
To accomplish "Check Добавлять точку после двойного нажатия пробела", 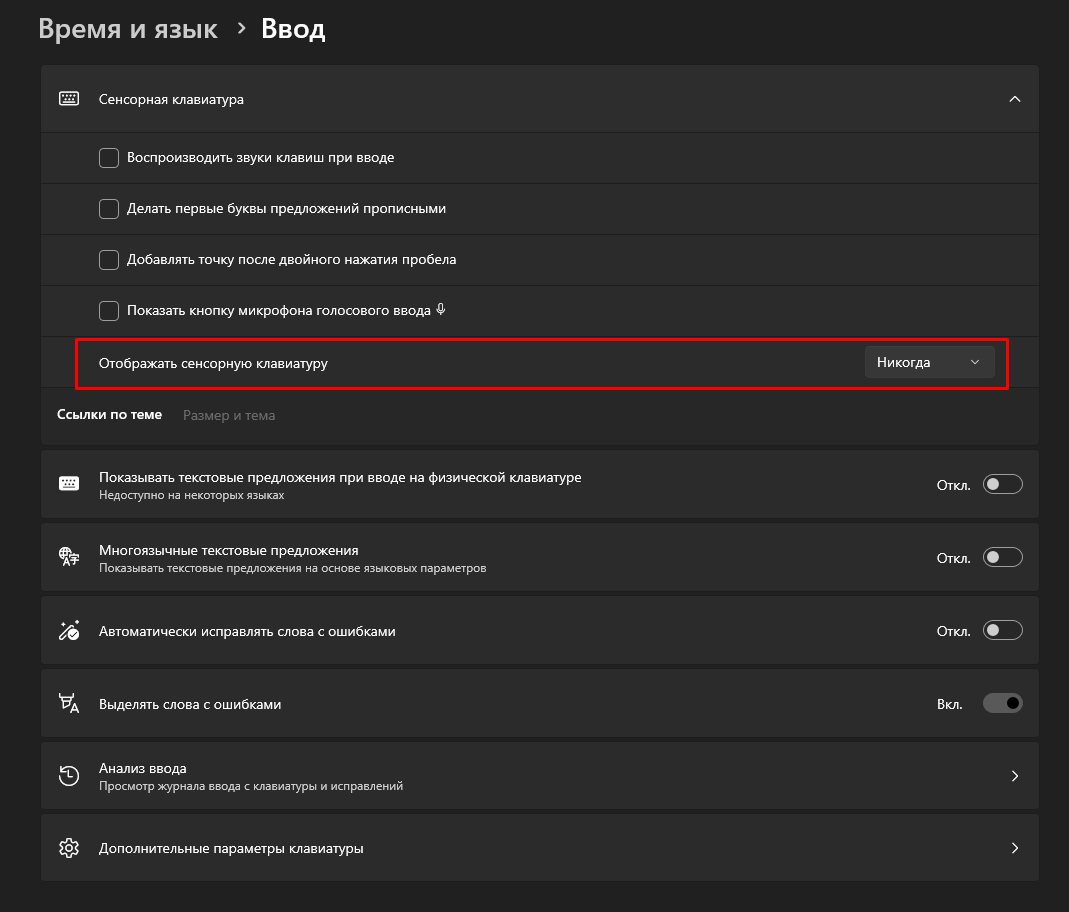I will (109, 260).
